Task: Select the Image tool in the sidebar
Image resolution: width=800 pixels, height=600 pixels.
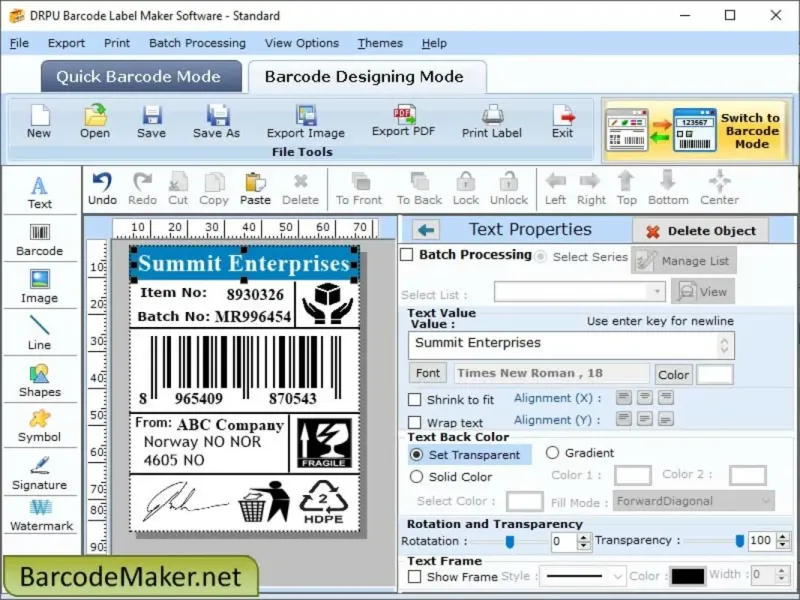Action: click(x=39, y=287)
